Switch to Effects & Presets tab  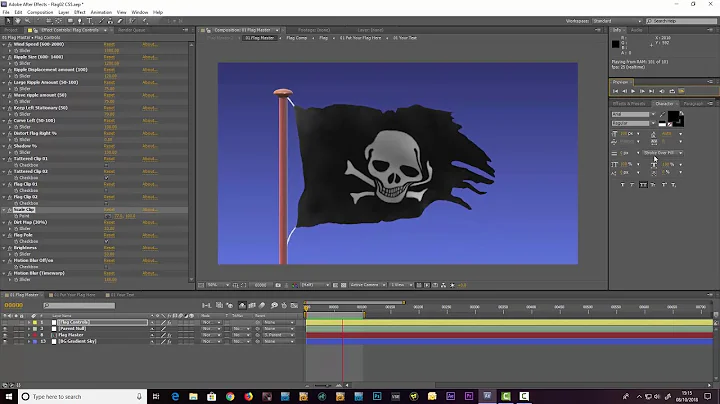(629, 104)
